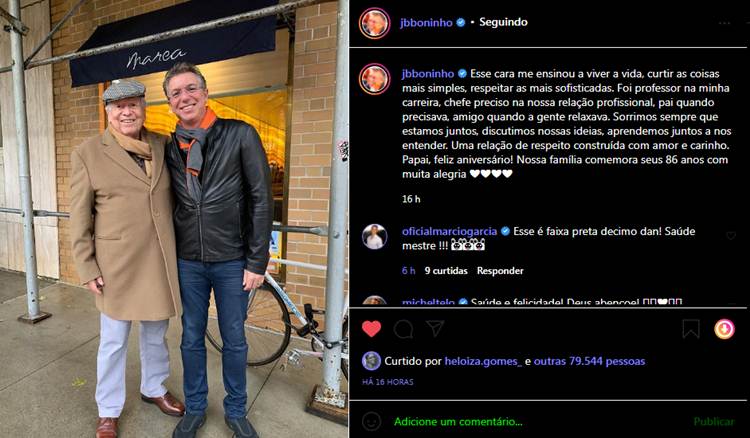Open outras 79.544 pessoas likes list
The height and width of the screenshot is (438, 750).
click(589, 361)
